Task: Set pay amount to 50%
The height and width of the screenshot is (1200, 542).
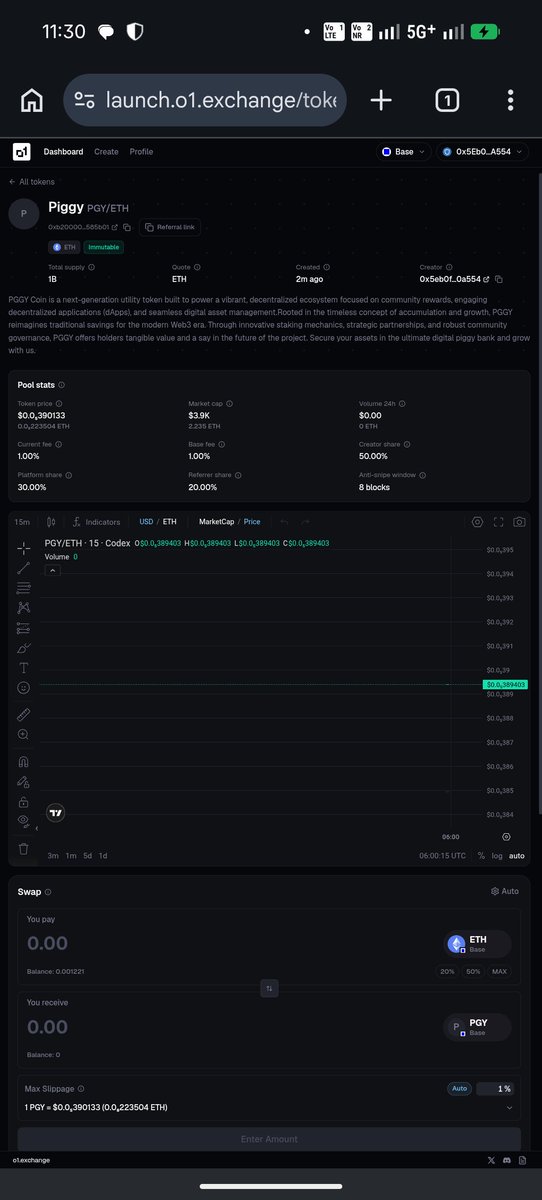Action: 473,972
